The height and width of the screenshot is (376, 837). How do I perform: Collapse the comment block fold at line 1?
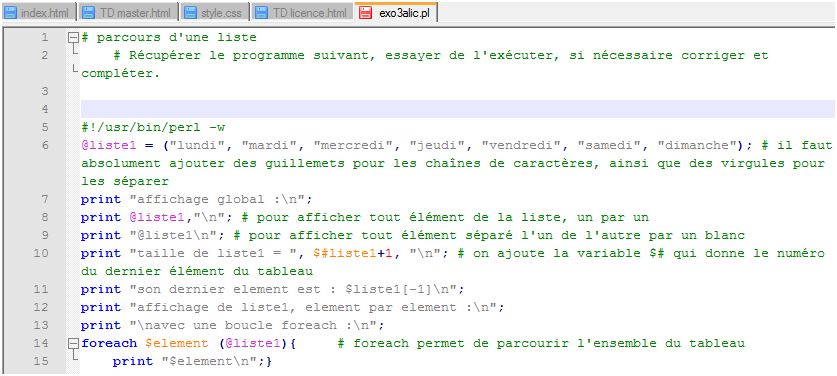click(74, 38)
